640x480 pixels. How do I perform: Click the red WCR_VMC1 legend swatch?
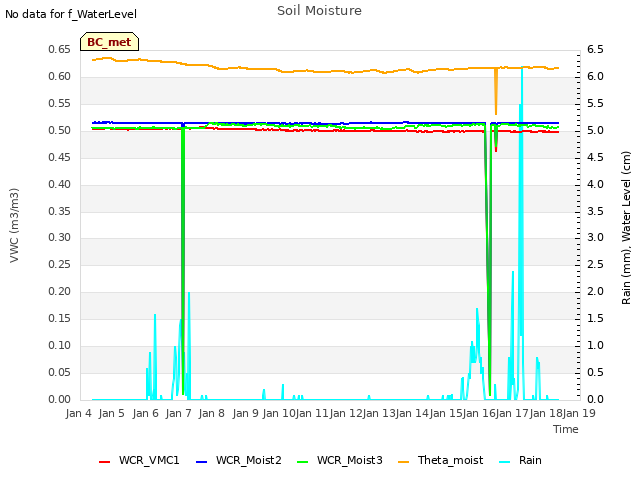(x=104, y=462)
